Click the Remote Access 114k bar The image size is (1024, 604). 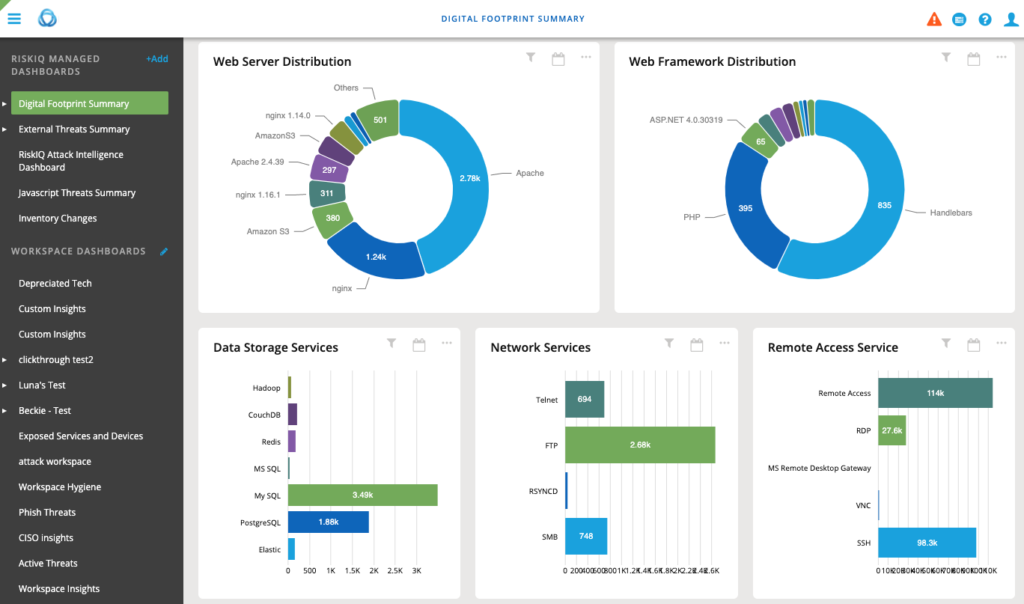tap(935, 393)
